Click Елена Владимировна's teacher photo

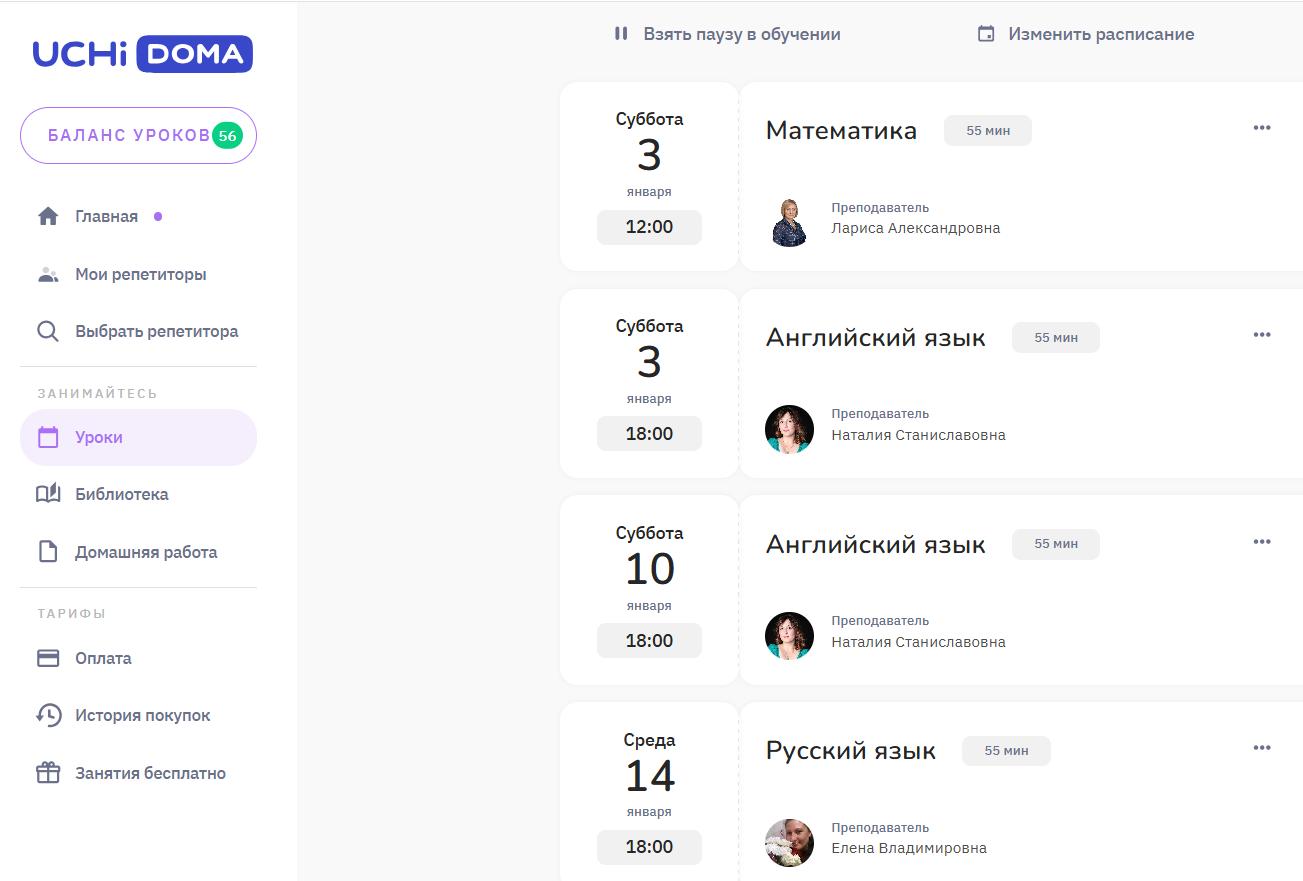pyautogui.click(x=789, y=842)
